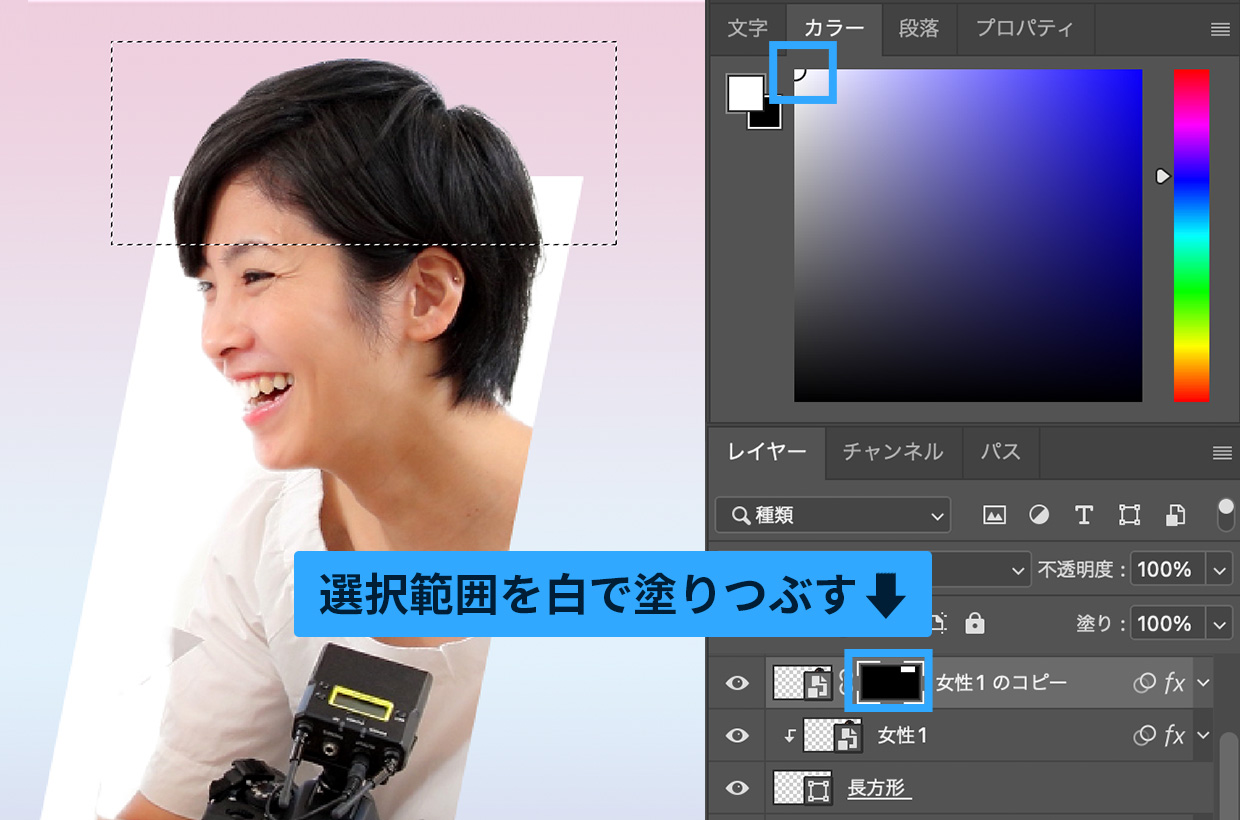Open the プロパティ tab
This screenshot has height=820, width=1240.
[x=1025, y=28]
